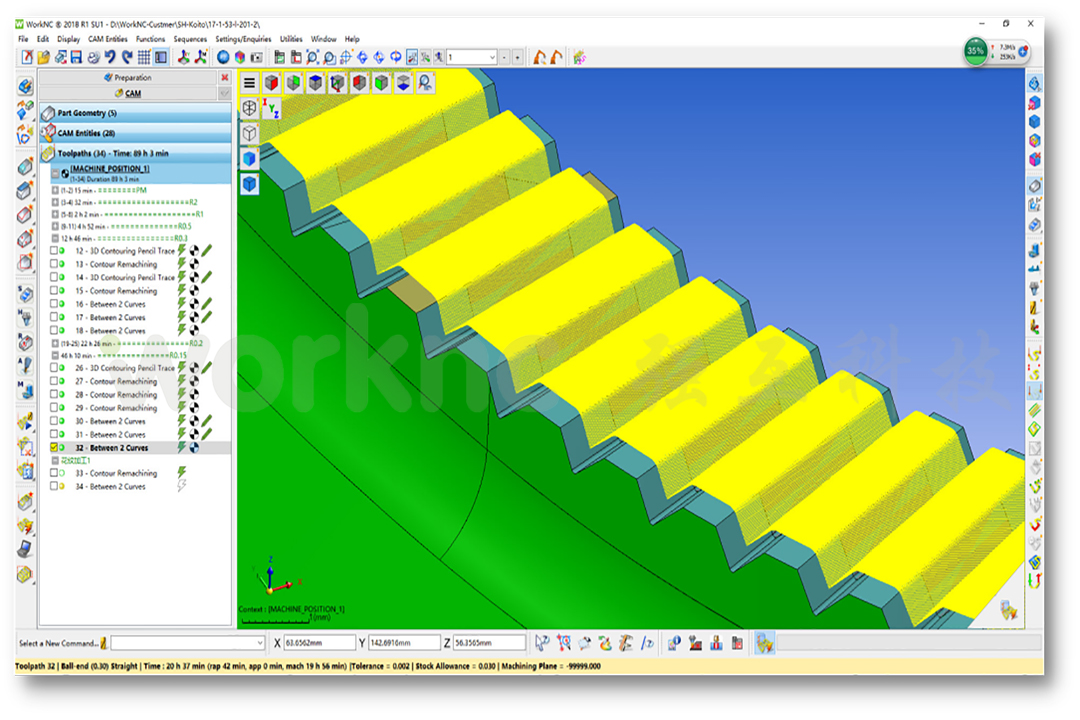This screenshot has width=1080, height=720.
Task: Open folder icon in the main toolbar
Action: point(43,57)
